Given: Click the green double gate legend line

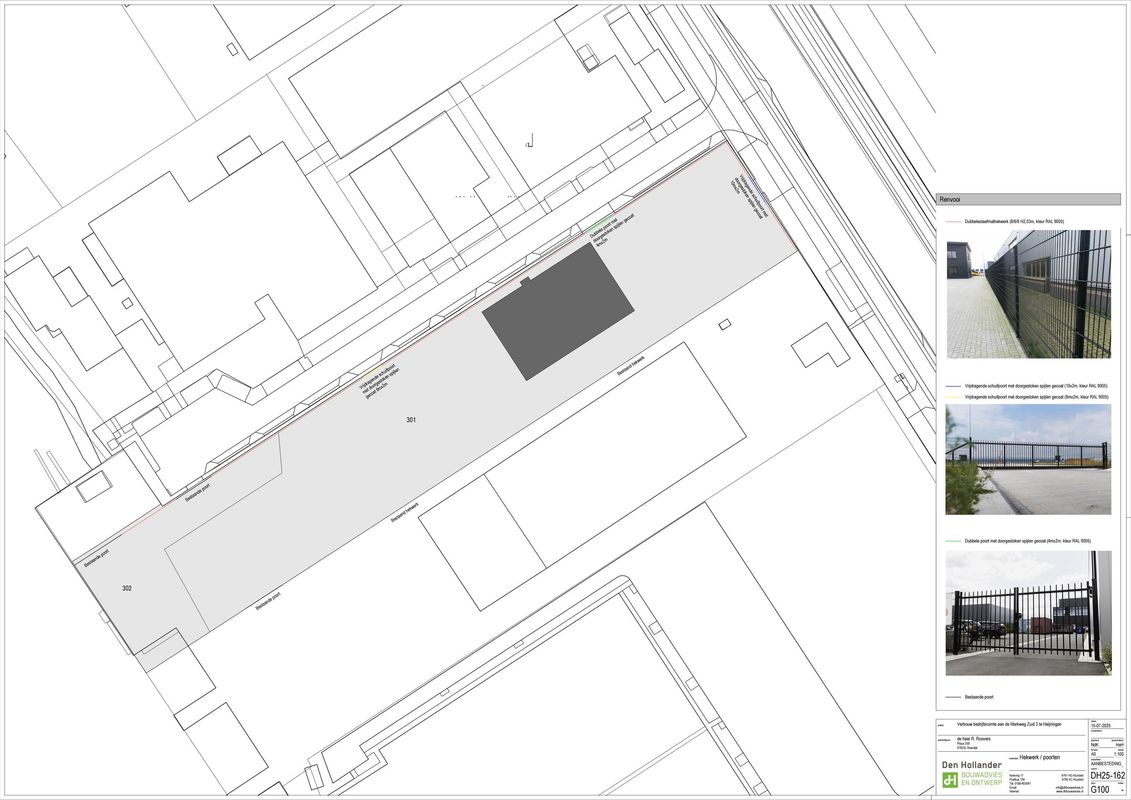Looking at the screenshot, I should point(954,541).
